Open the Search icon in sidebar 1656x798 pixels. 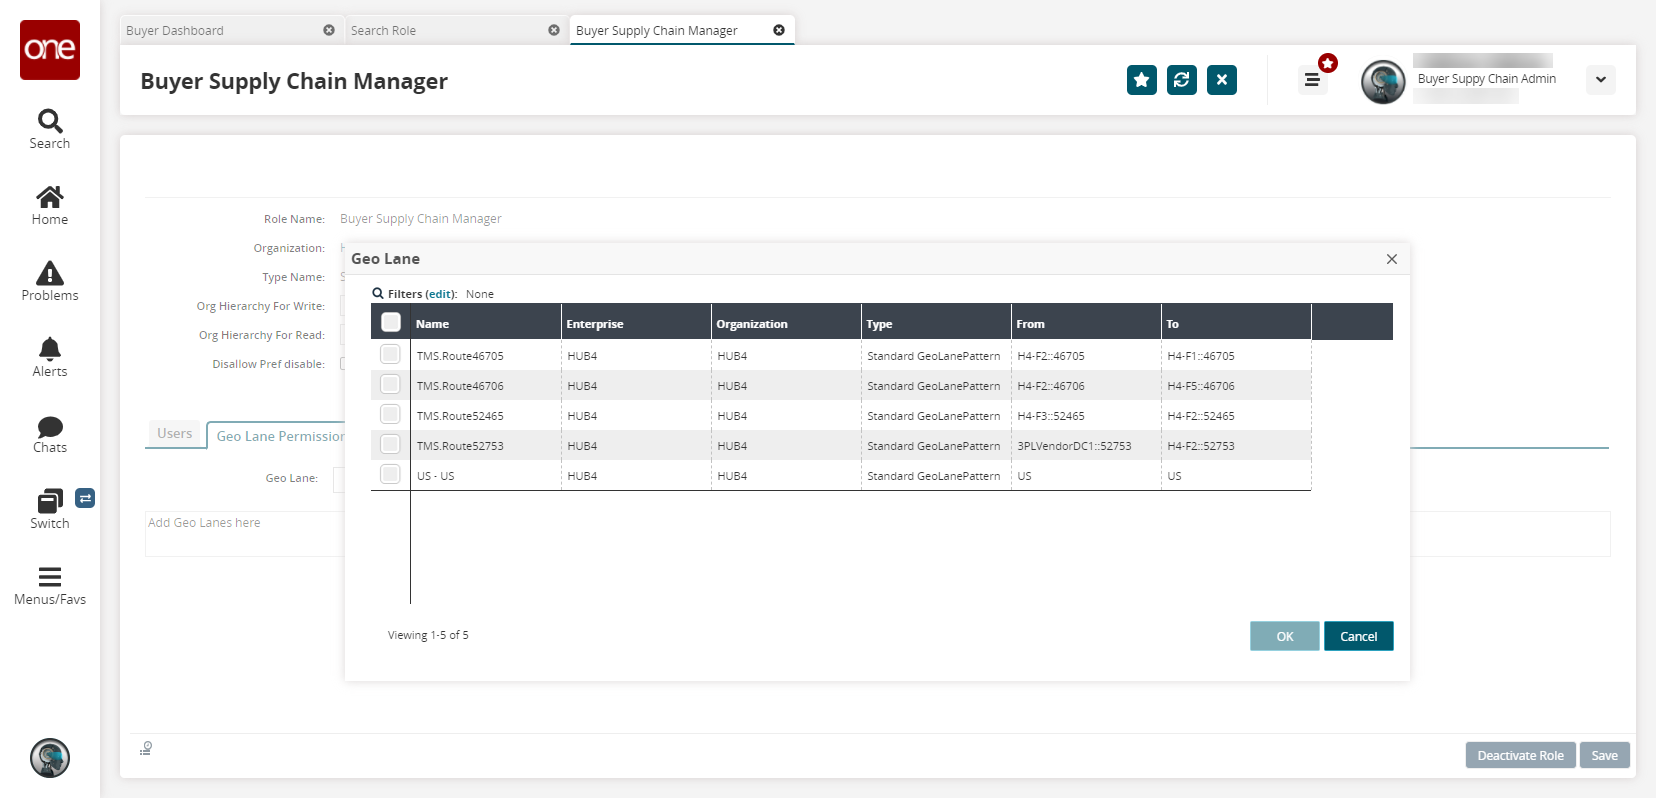coord(49,129)
